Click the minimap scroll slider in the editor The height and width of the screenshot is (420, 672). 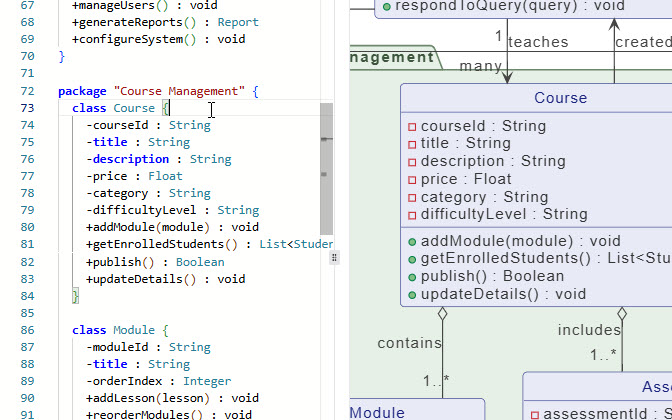(x=327, y=169)
